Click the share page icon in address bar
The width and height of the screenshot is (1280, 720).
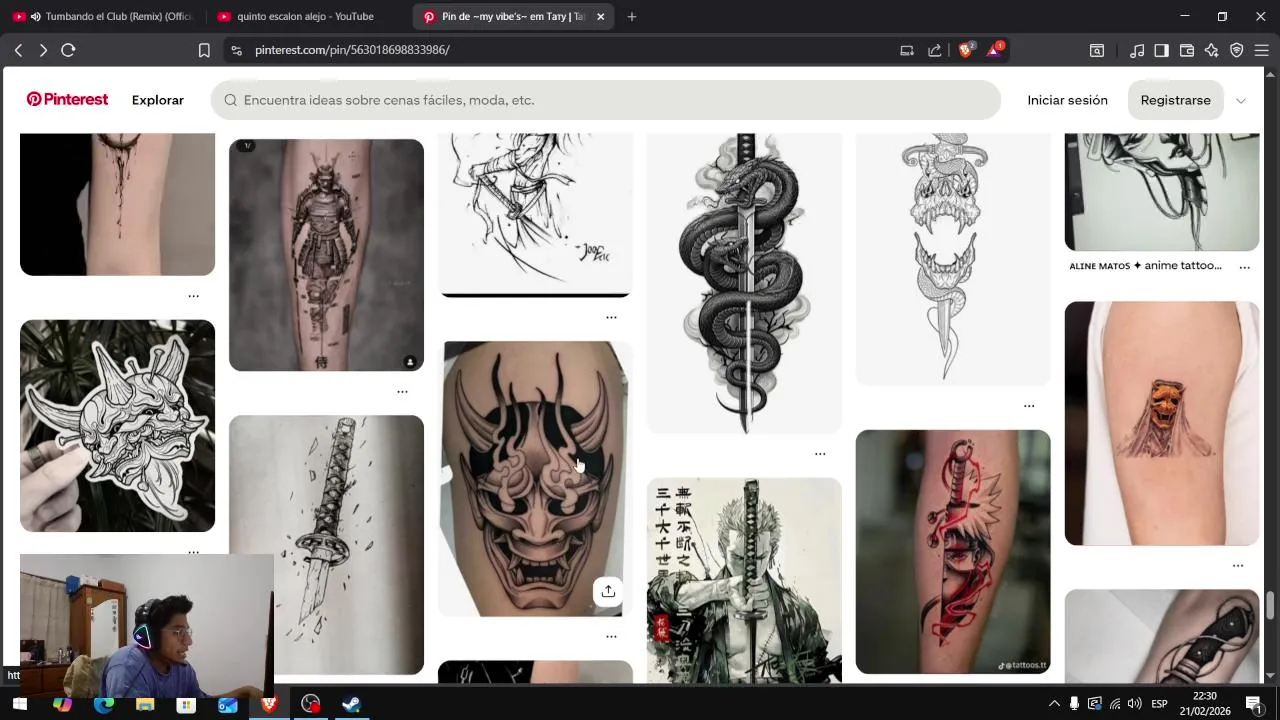935,50
